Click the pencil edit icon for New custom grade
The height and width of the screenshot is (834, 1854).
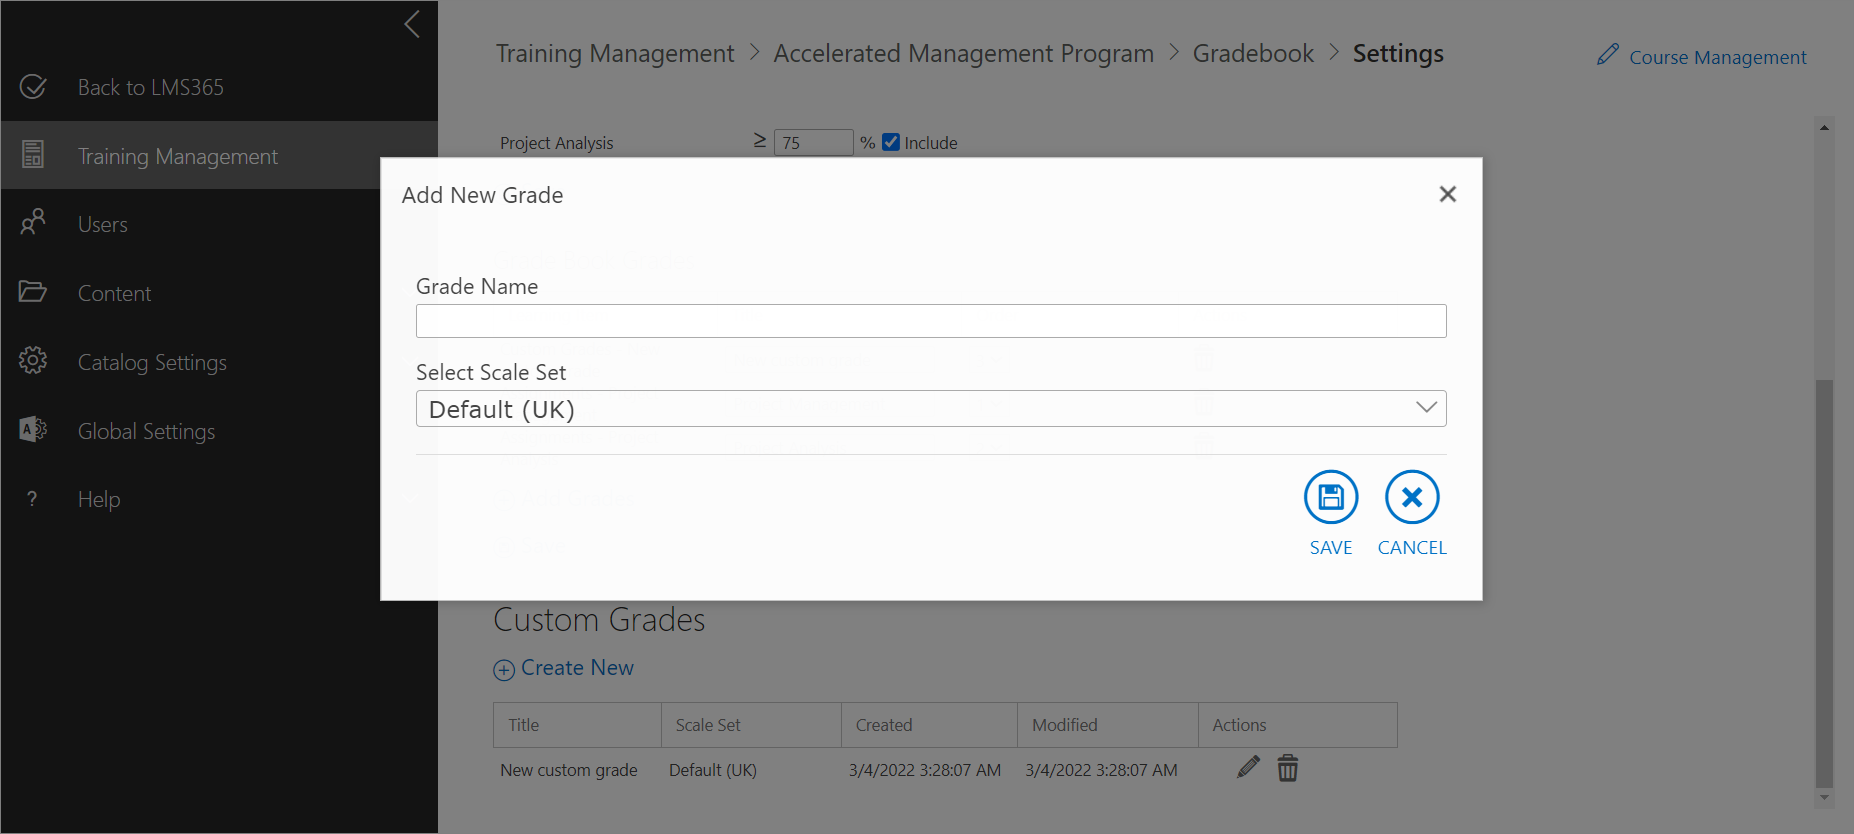pos(1248,768)
